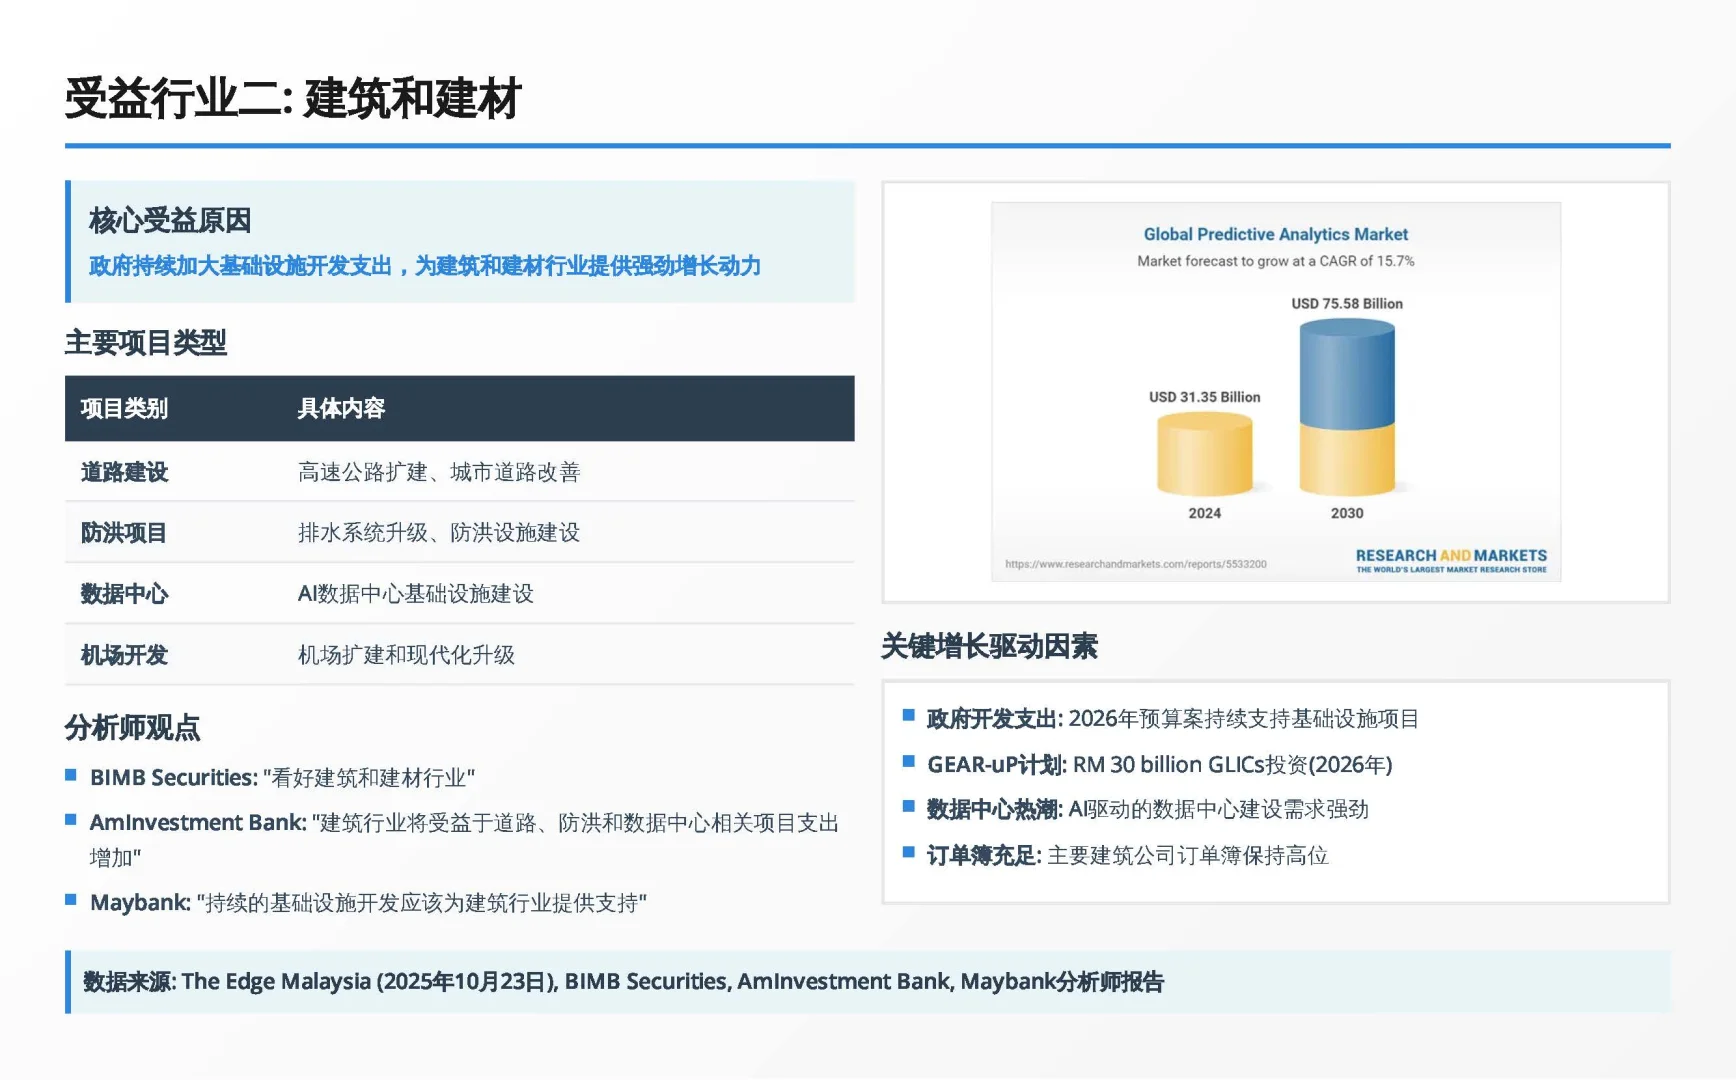Click the AI数据中心基础设施建设 cell
Image resolution: width=1736 pixels, height=1080 pixels.
pos(416,594)
